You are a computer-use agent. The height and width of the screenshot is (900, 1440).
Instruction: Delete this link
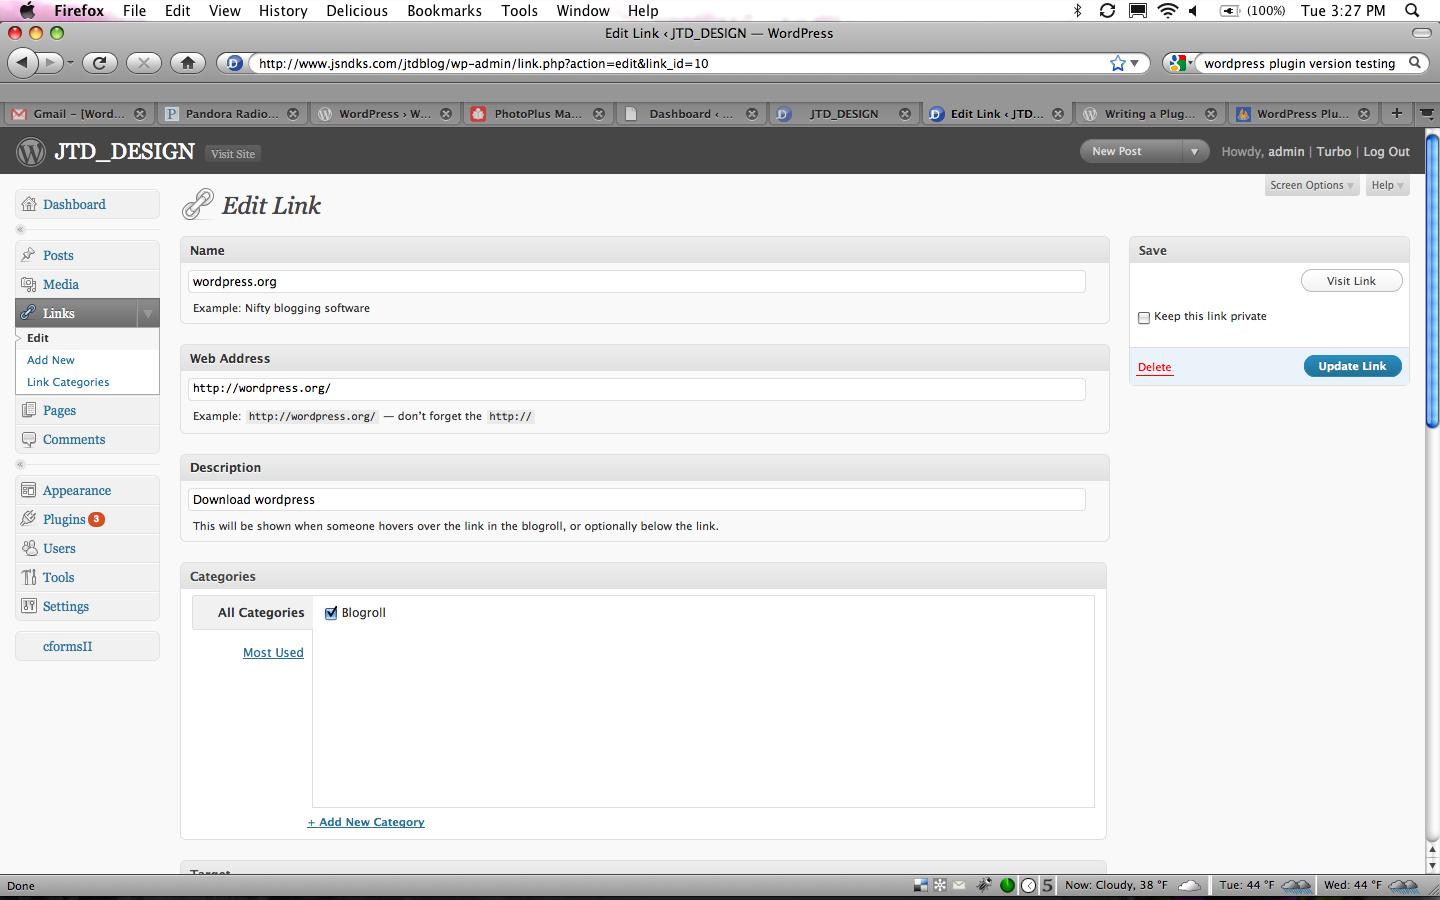tap(1154, 367)
